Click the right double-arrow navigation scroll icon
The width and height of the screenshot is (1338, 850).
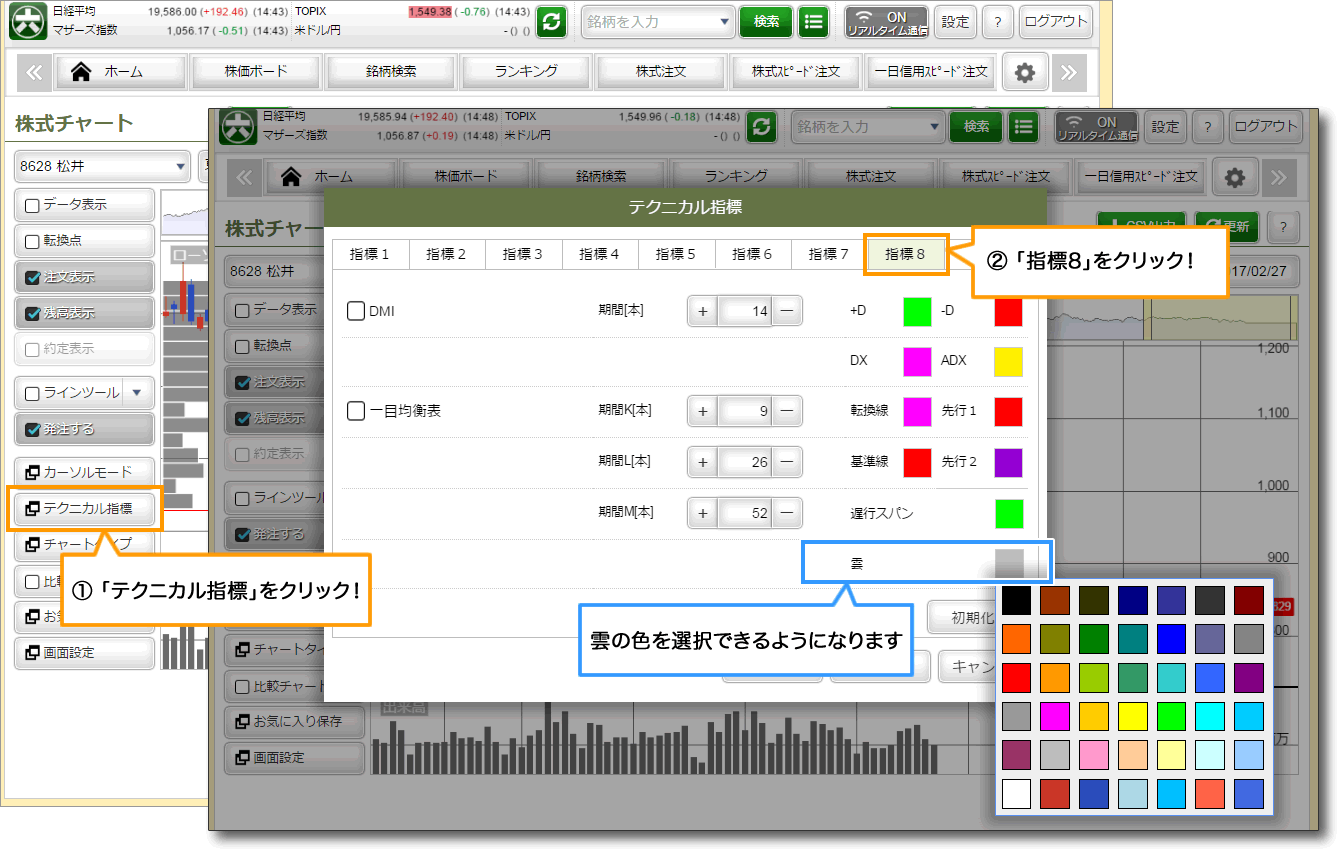1069,72
